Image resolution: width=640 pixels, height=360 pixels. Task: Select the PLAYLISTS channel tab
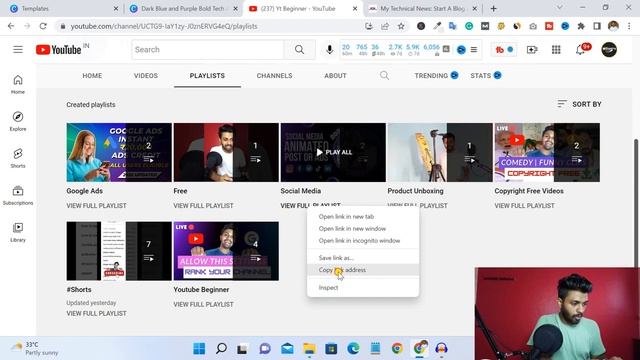coord(207,76)
